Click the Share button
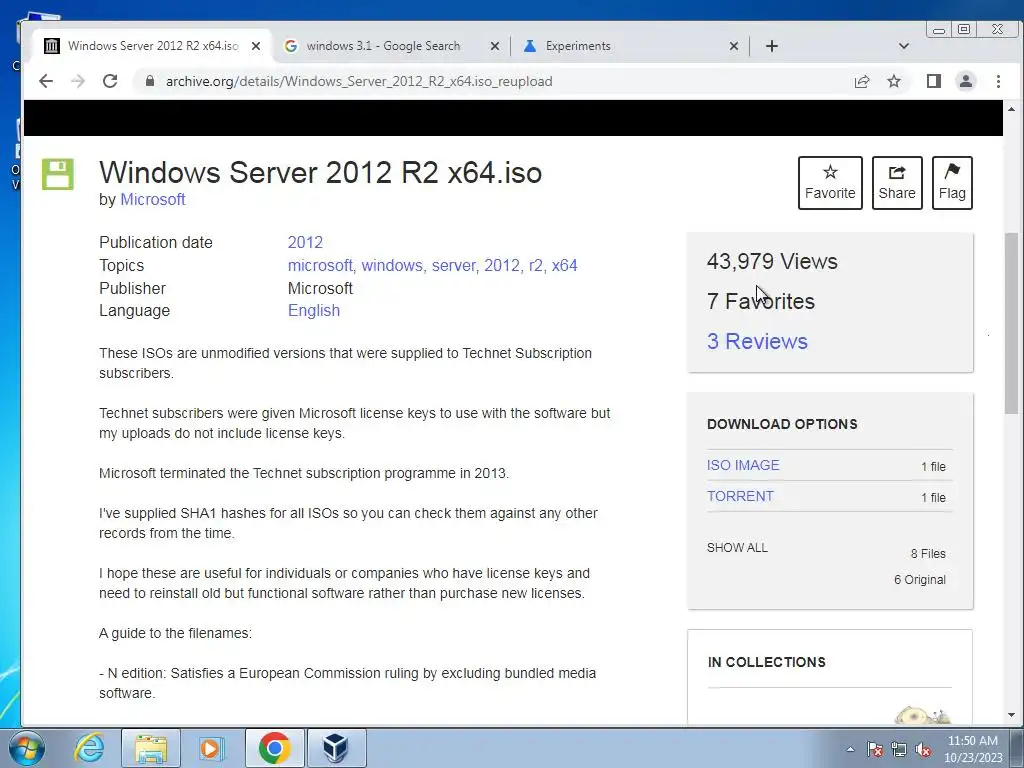The image size is (1024, 768). [897, 183]
